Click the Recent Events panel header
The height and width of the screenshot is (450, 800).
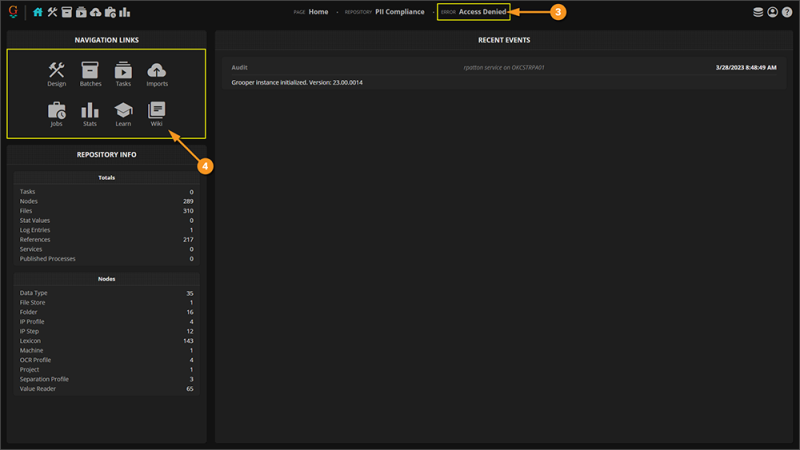click(504, 40)
